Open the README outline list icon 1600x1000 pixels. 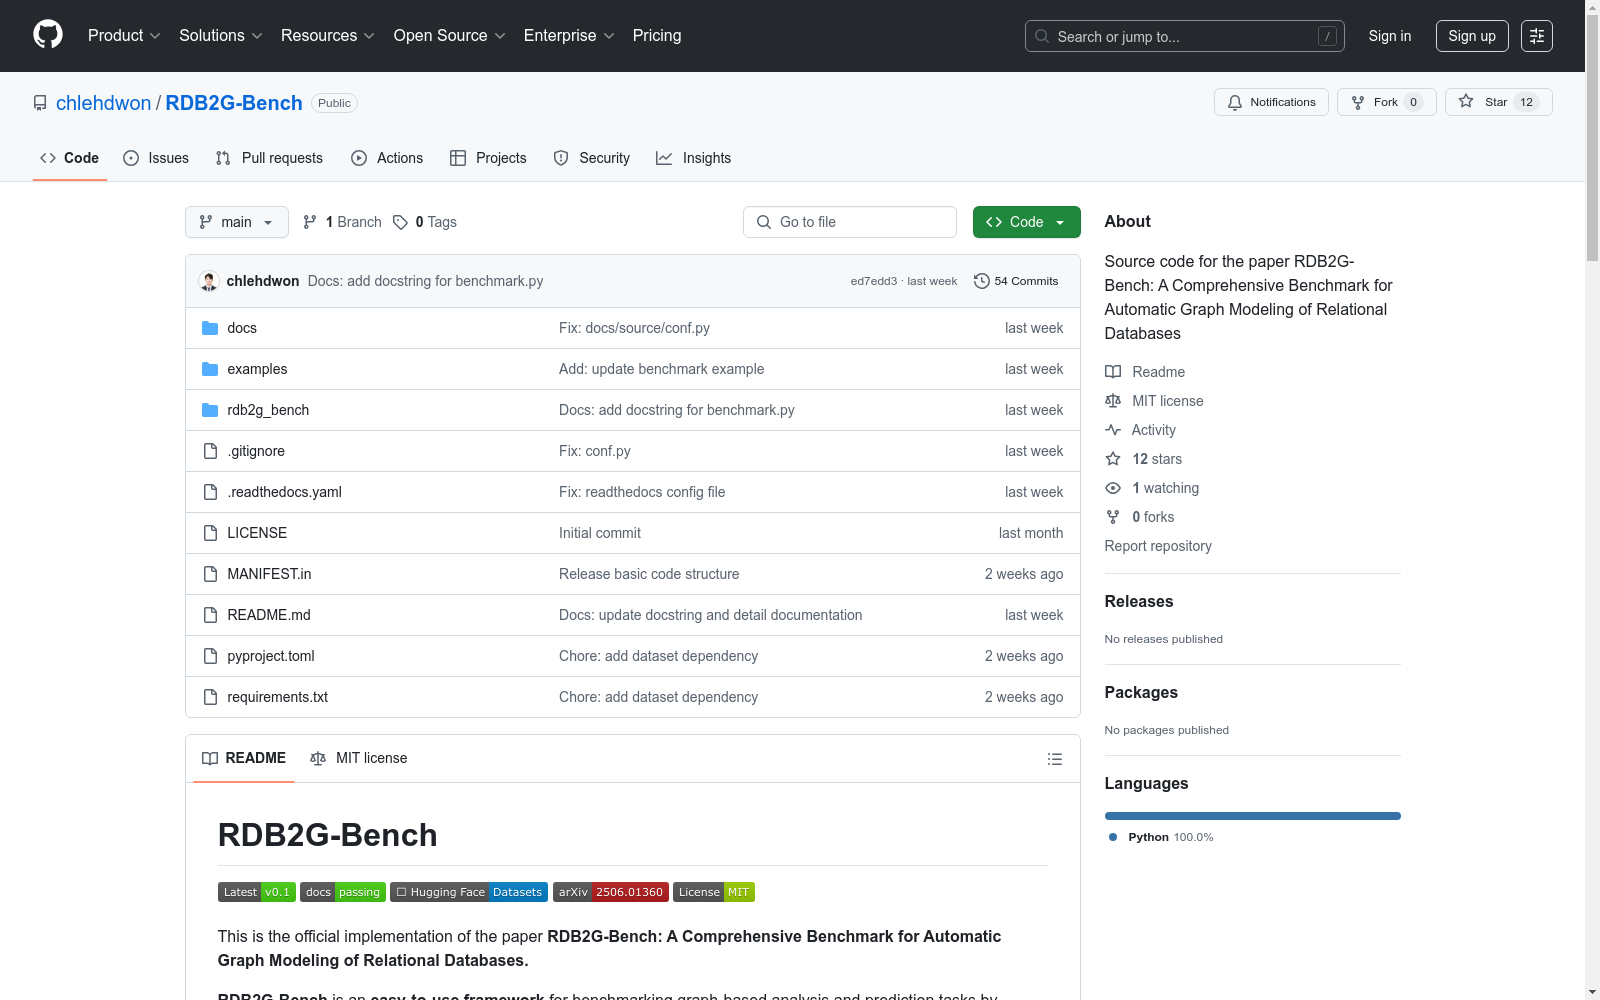(x=1054, y=759)
